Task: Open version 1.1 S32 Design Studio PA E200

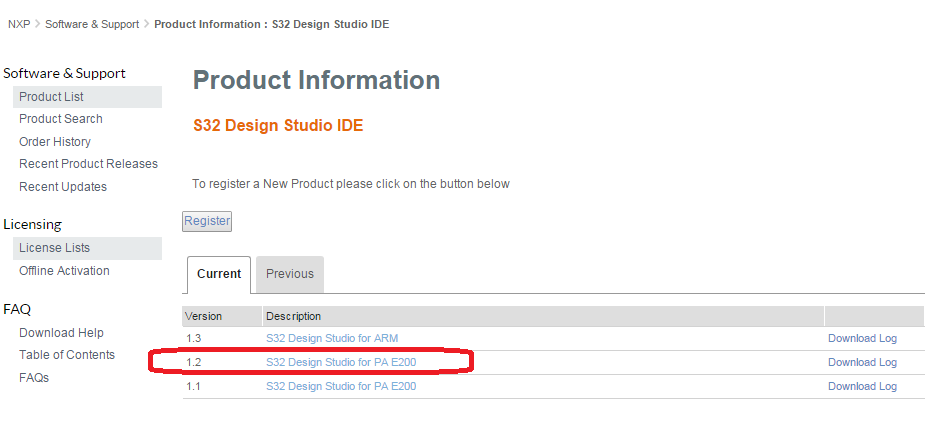Action: [x=341, y=386]
